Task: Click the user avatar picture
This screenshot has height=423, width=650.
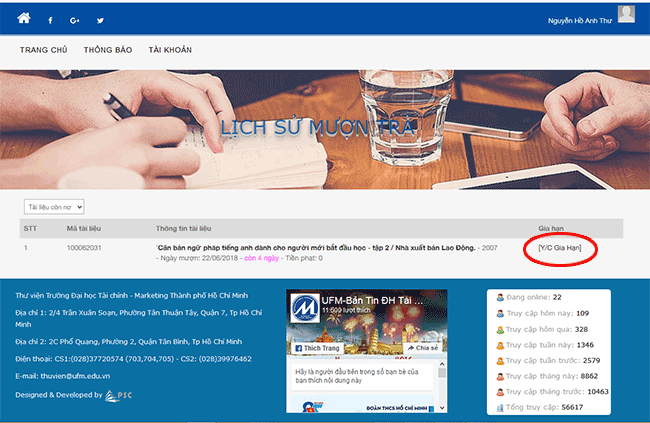Action: pyautogui.click(x=627, y=14)
